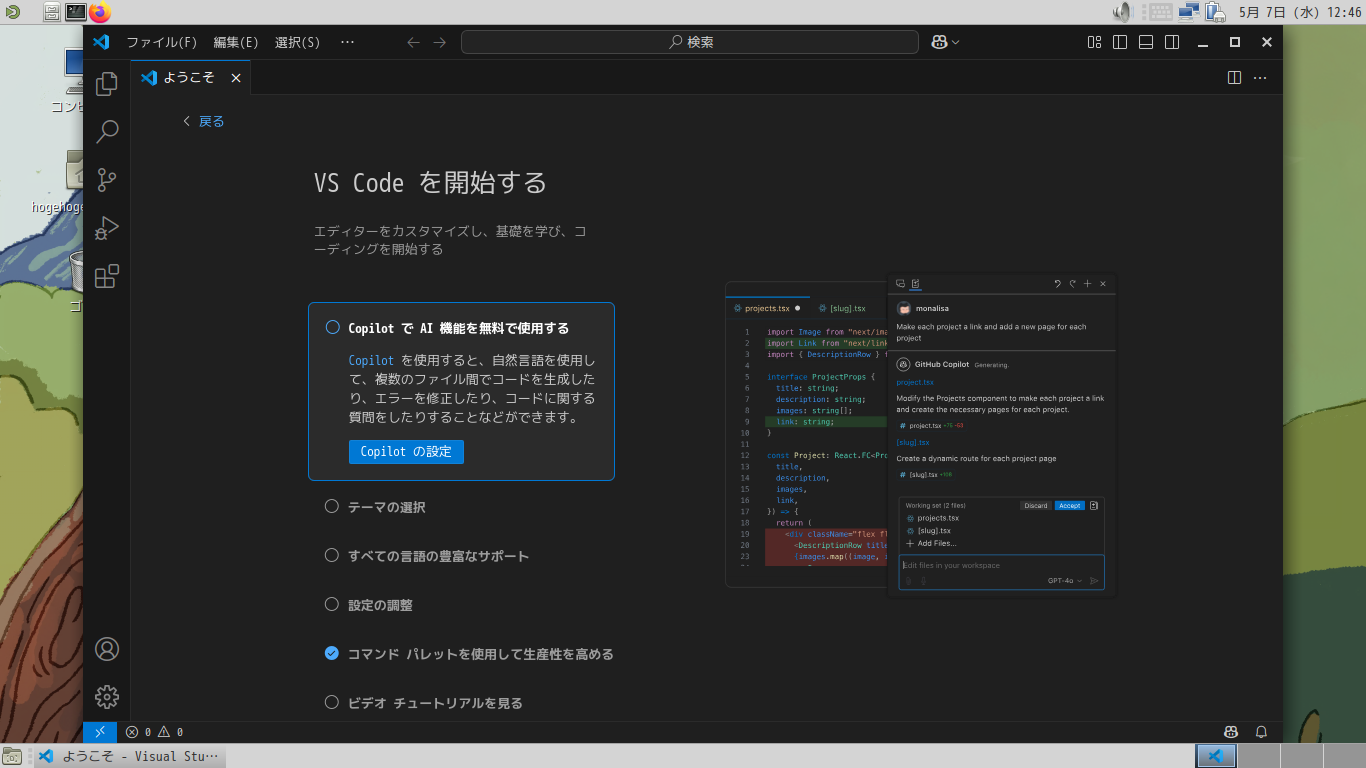Screen dimensions: 1366x768
Task: Open the date and time clock
Action: click(1300, 12)
